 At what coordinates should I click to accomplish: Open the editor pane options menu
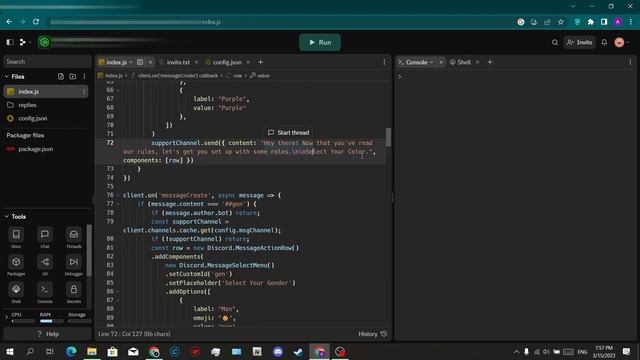point(384,62)
